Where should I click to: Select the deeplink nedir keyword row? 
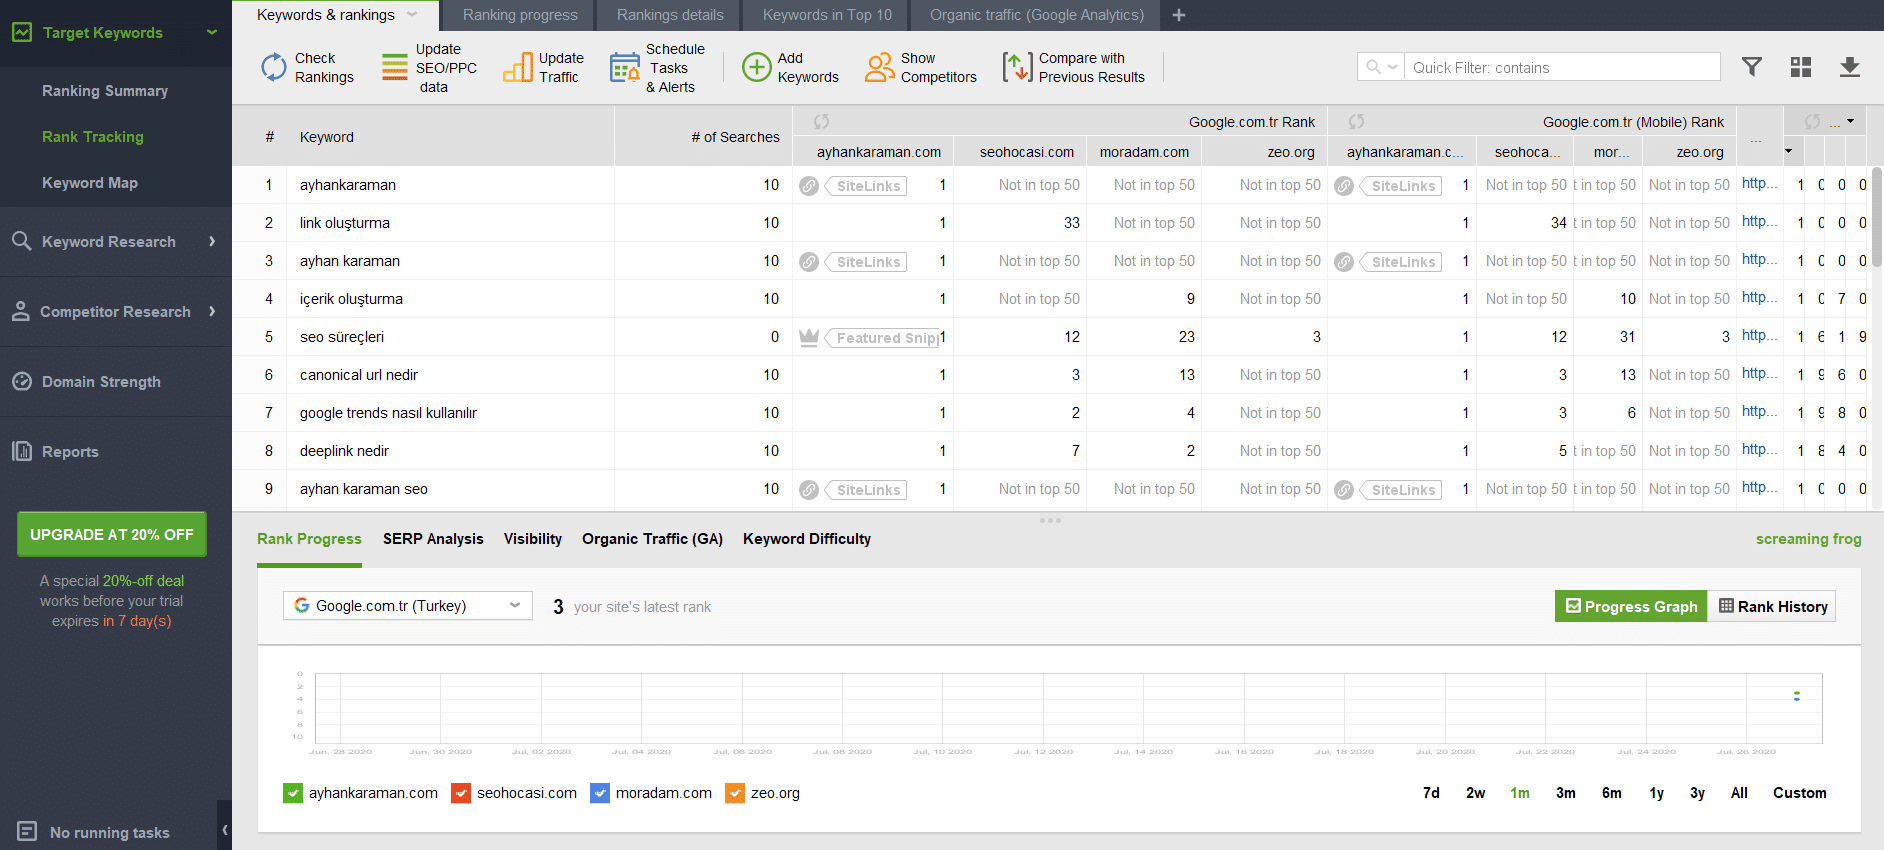click(x=1050, y=451)
